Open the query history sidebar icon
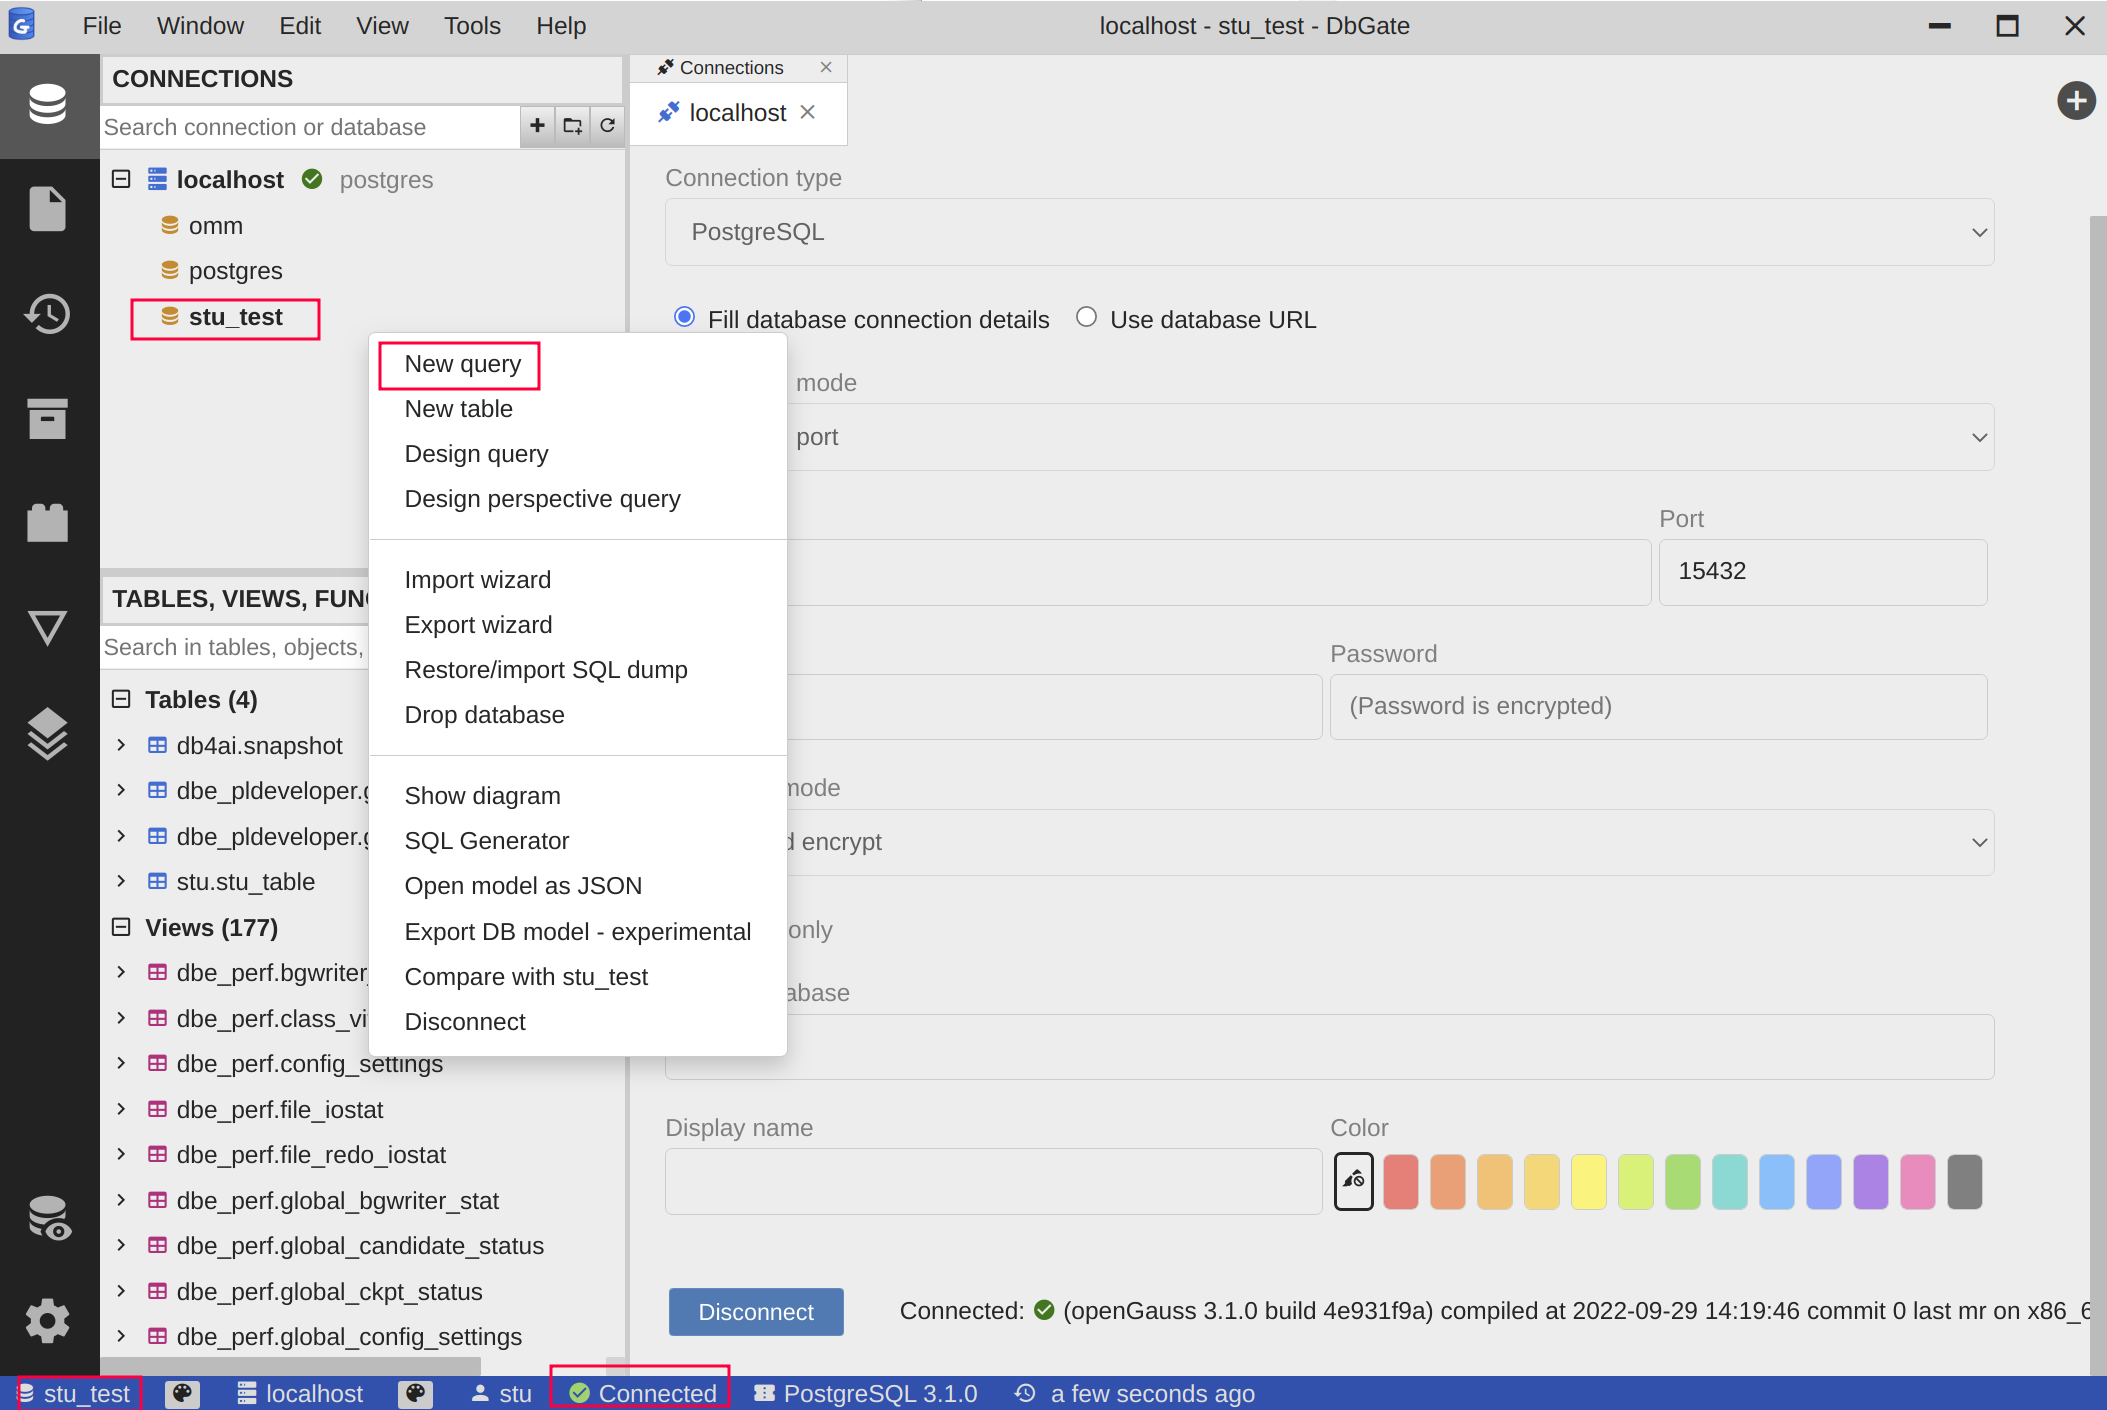Screen dimensions: 2107x1410 pos(48,314)
